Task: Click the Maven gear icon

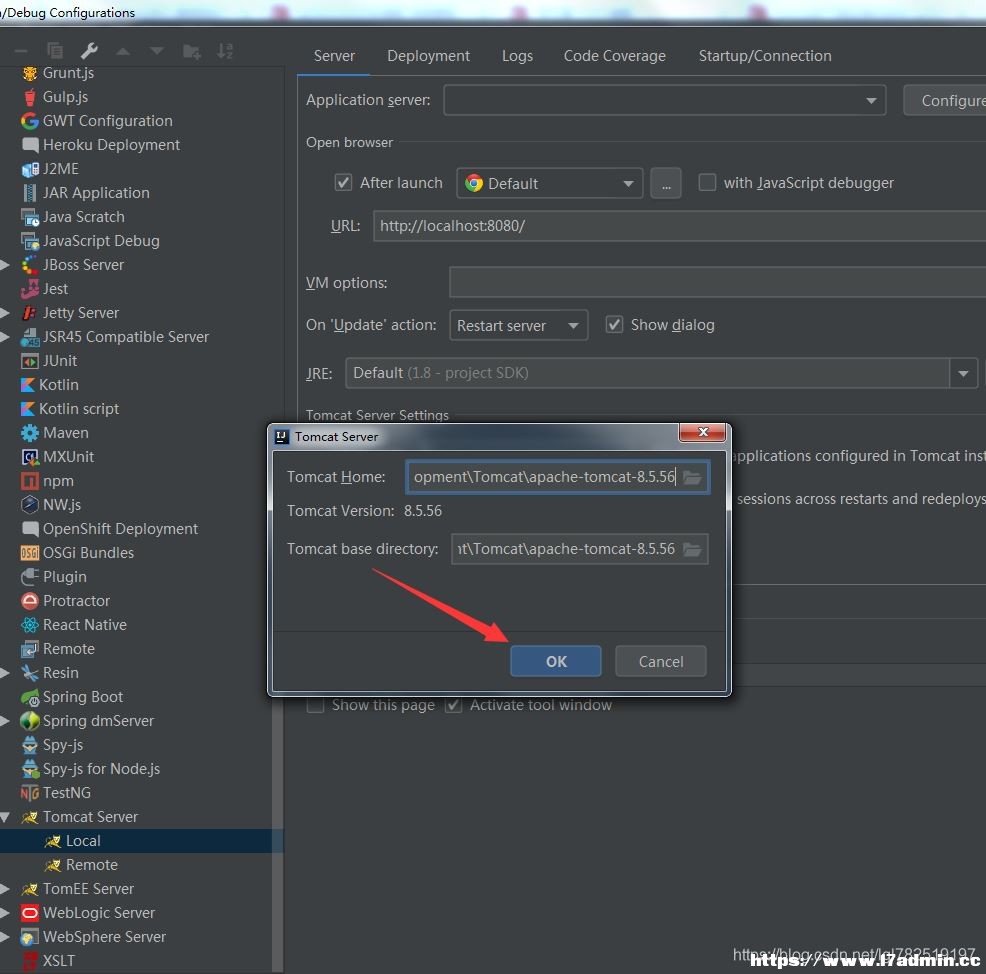Action: click(x=30, y=433)
